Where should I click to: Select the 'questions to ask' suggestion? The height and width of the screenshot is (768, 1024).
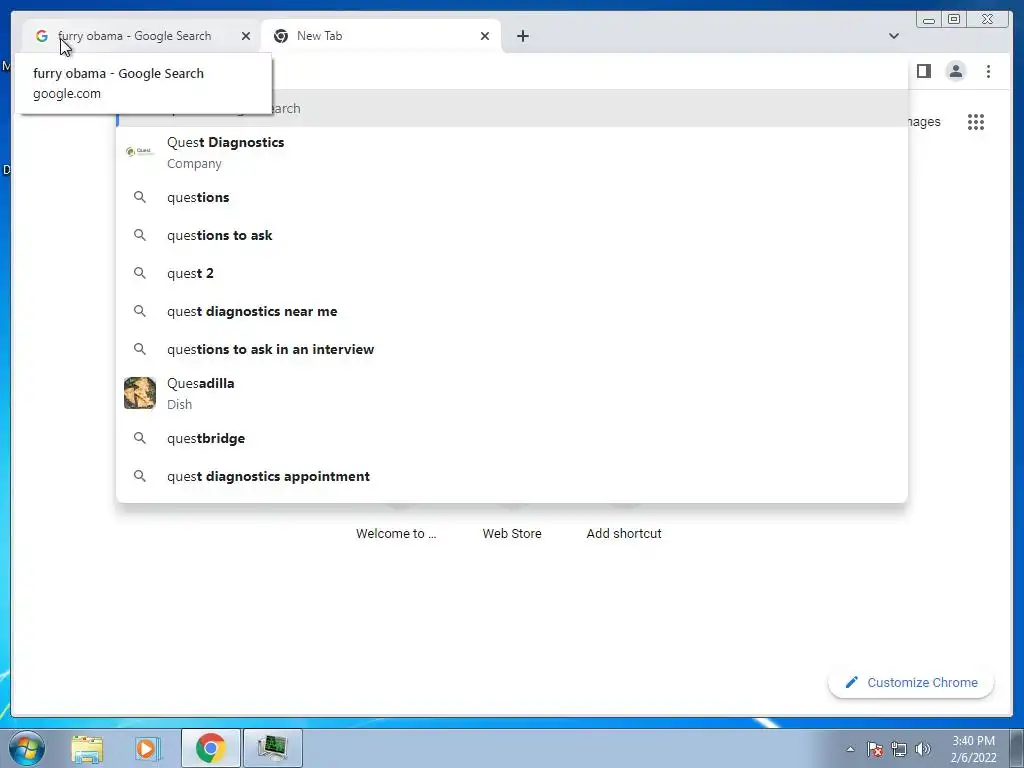pos(512,235)
